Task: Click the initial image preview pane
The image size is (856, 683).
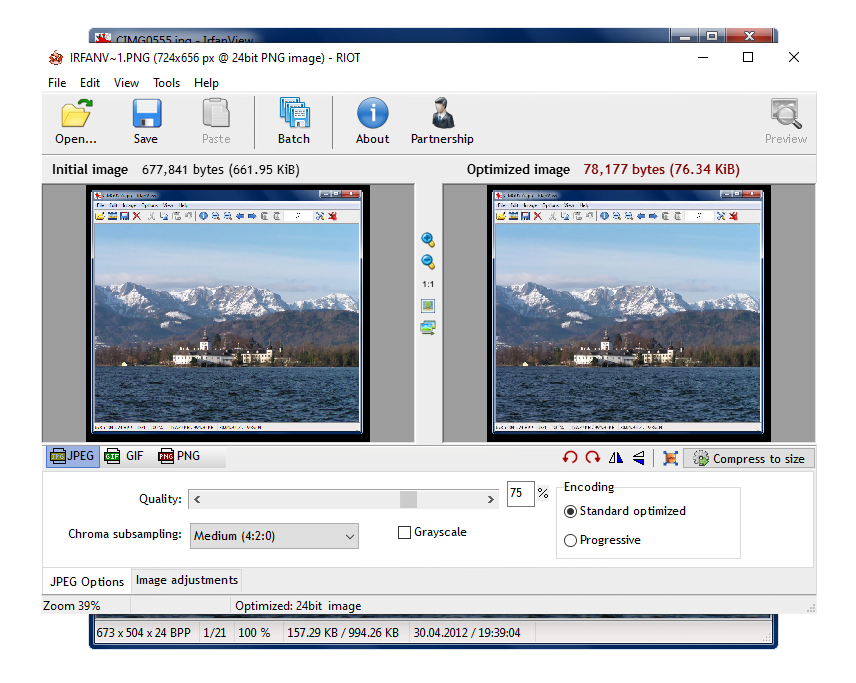Action: pyautogui.click(x=228, y=313)
